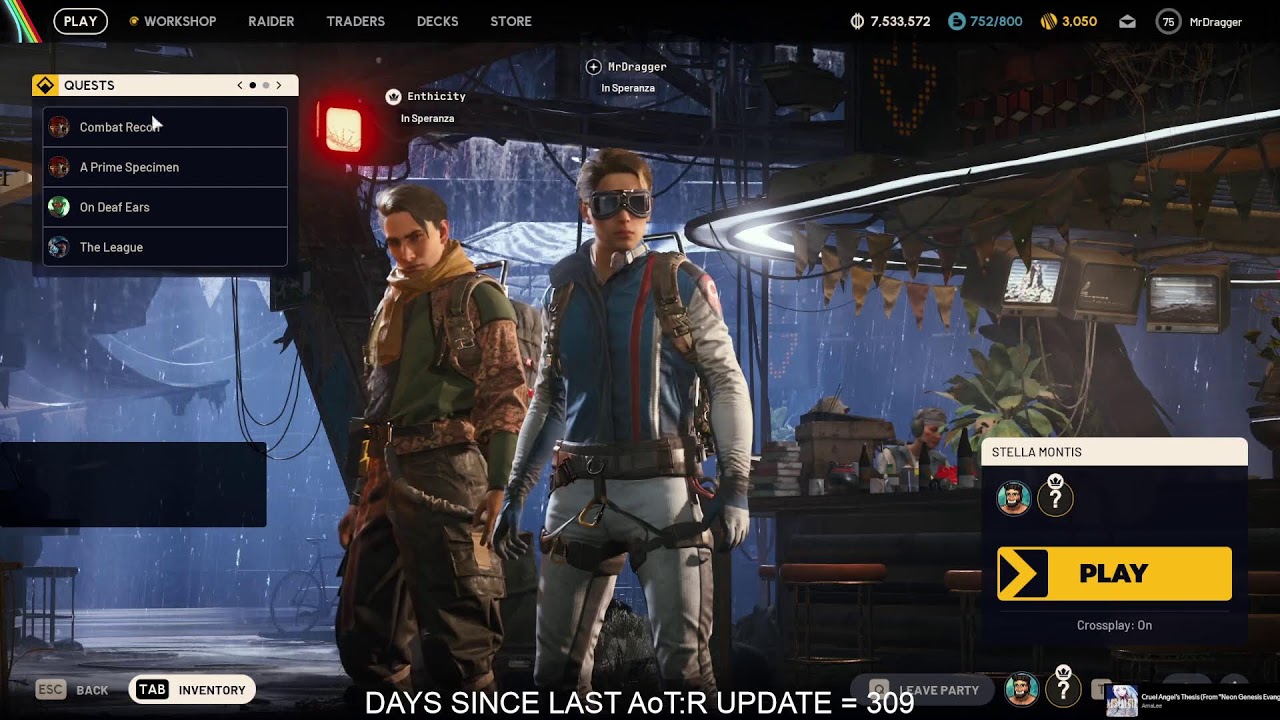The width and height of the screenshot is (1280, 720).
Task: Click the A Prime Specimen trader portrait icon
Action: 59,167
